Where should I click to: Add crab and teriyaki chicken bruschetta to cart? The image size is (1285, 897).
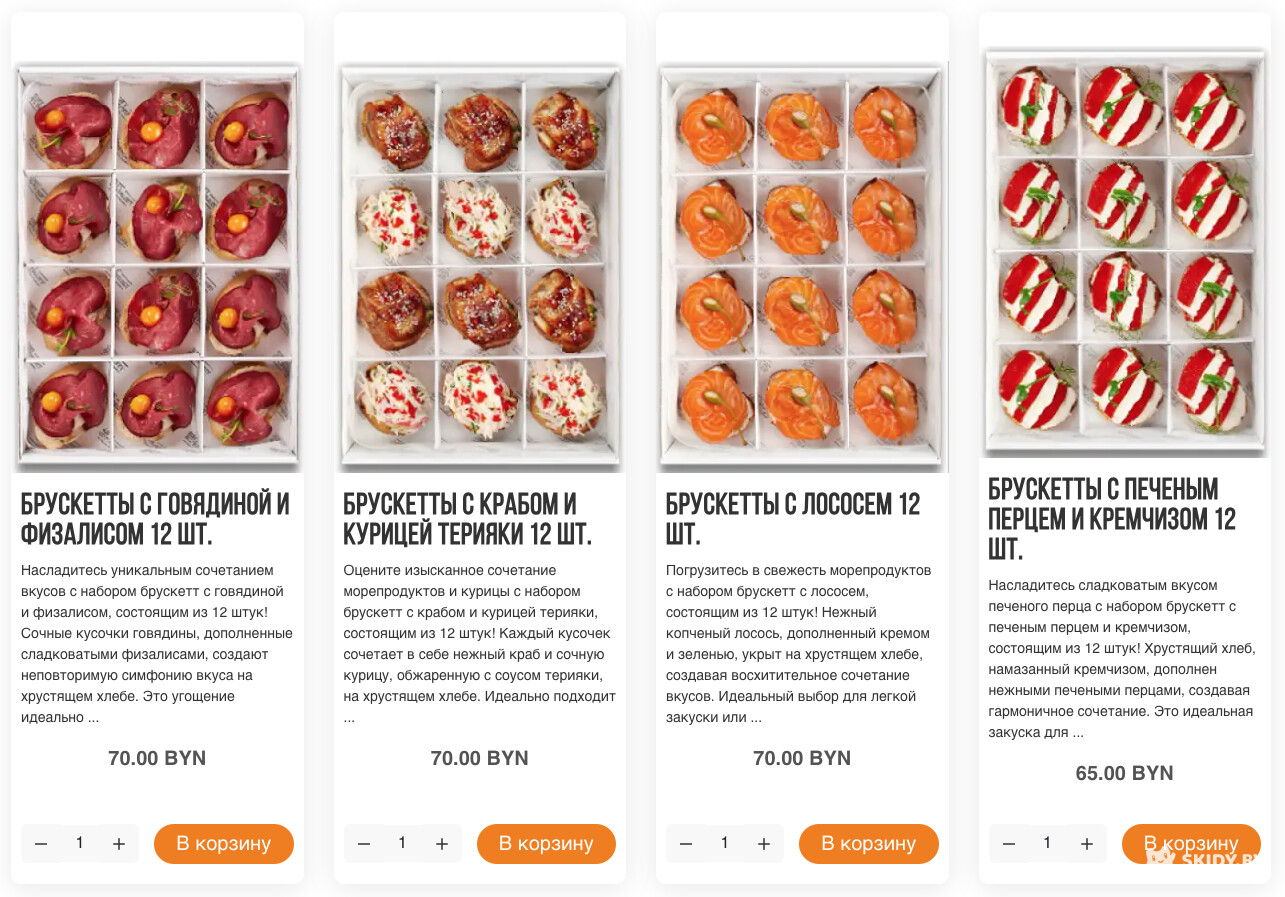[x=546, y=844]
